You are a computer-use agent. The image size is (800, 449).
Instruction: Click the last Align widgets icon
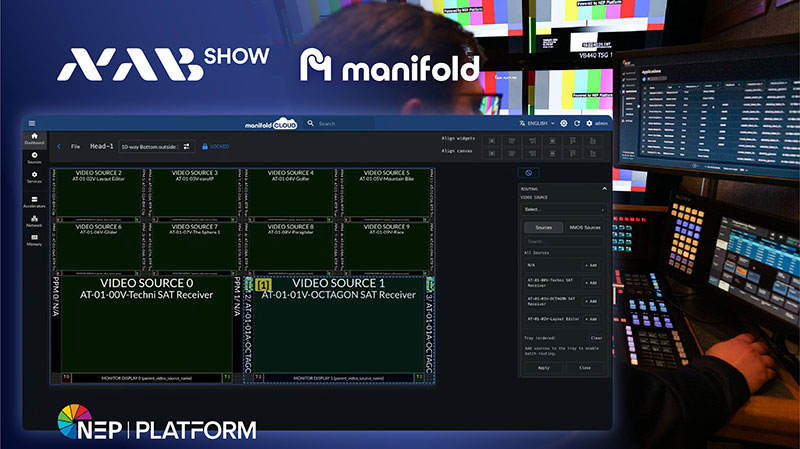click(592, 141)
